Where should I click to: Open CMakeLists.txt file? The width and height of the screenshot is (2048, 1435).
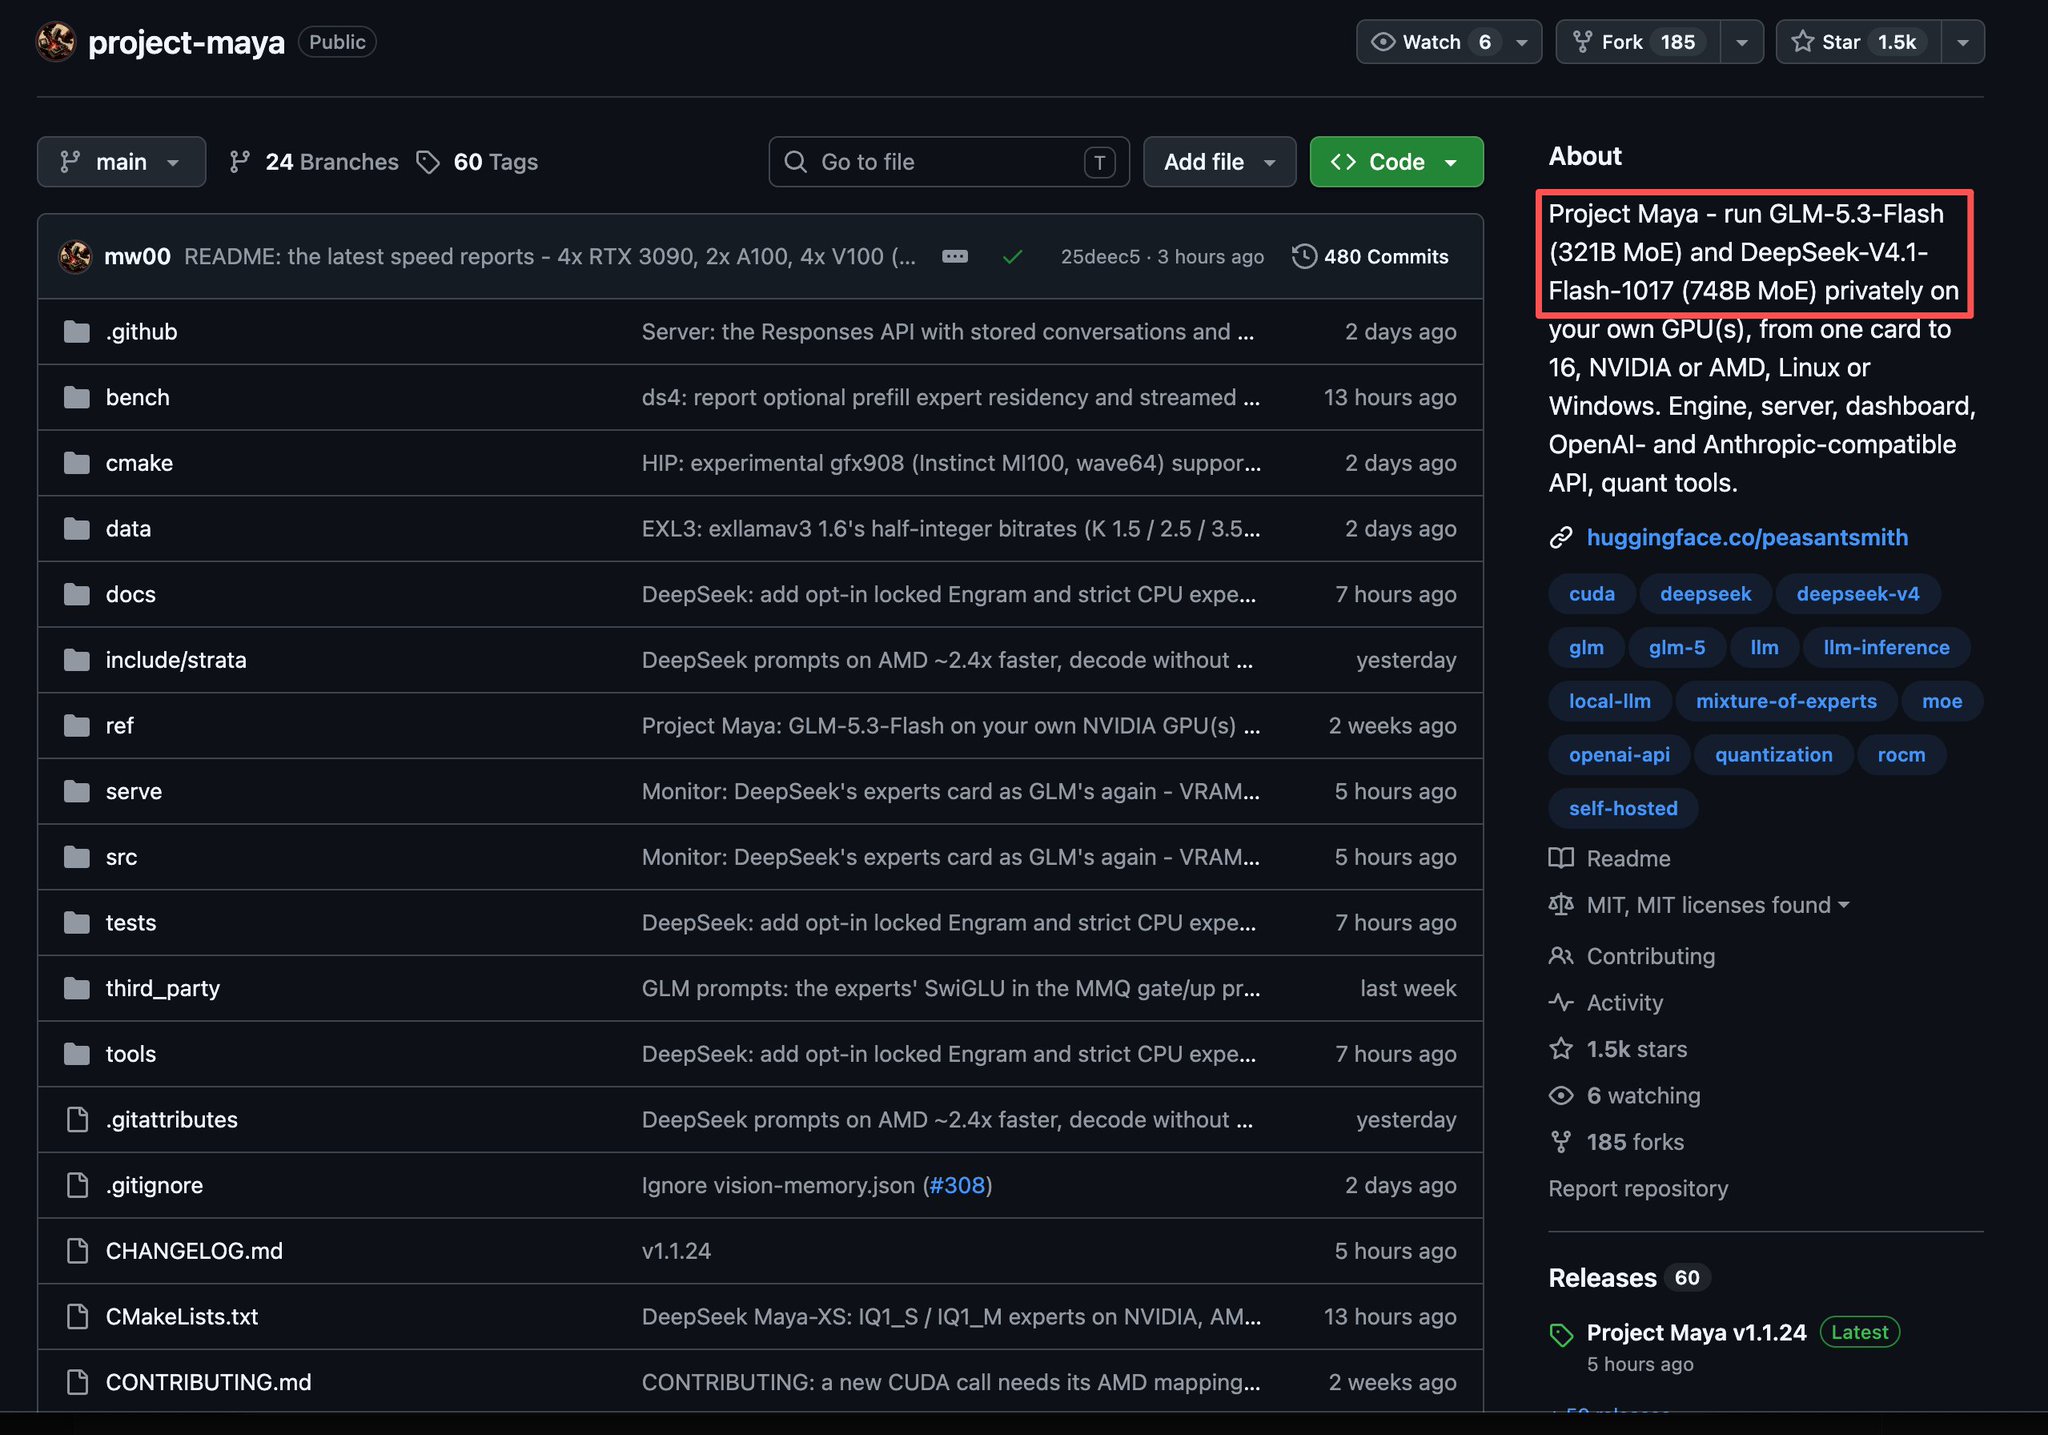click(x=182, y=1317)
